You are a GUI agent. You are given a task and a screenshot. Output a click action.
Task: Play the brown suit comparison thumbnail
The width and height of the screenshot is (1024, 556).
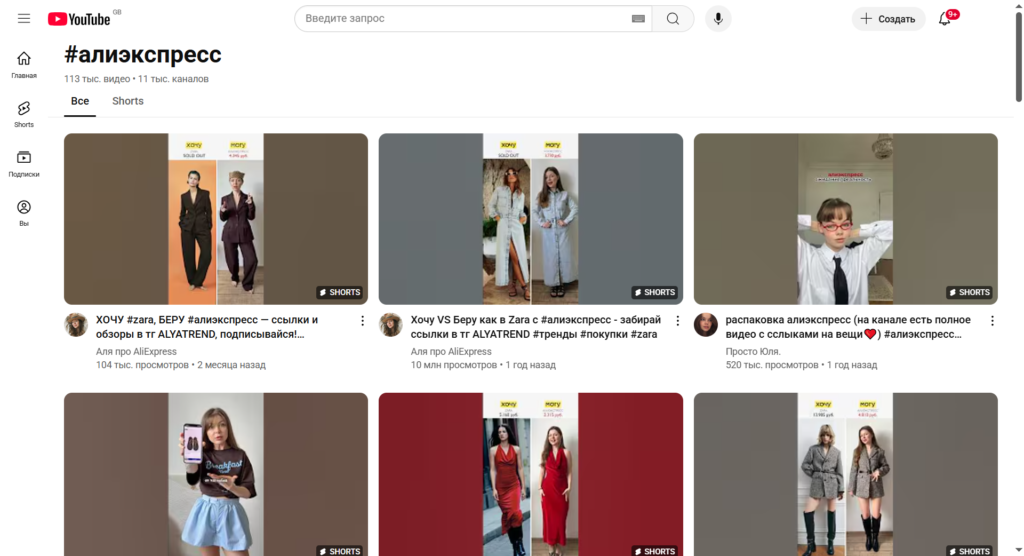(x=216, y=219)
